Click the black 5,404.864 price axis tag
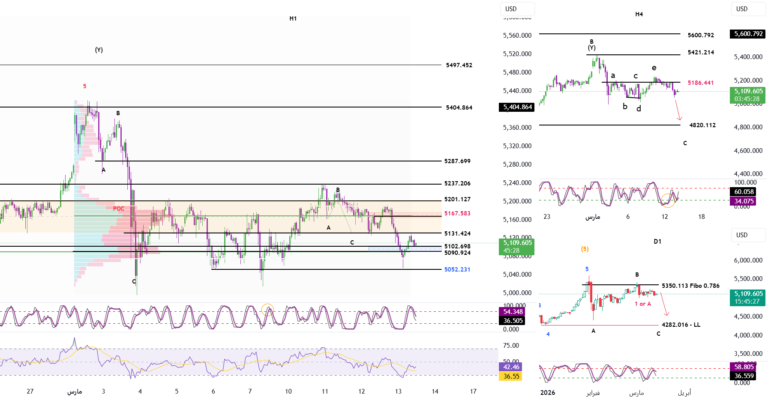The image size is (768, 400). (517, 107)
